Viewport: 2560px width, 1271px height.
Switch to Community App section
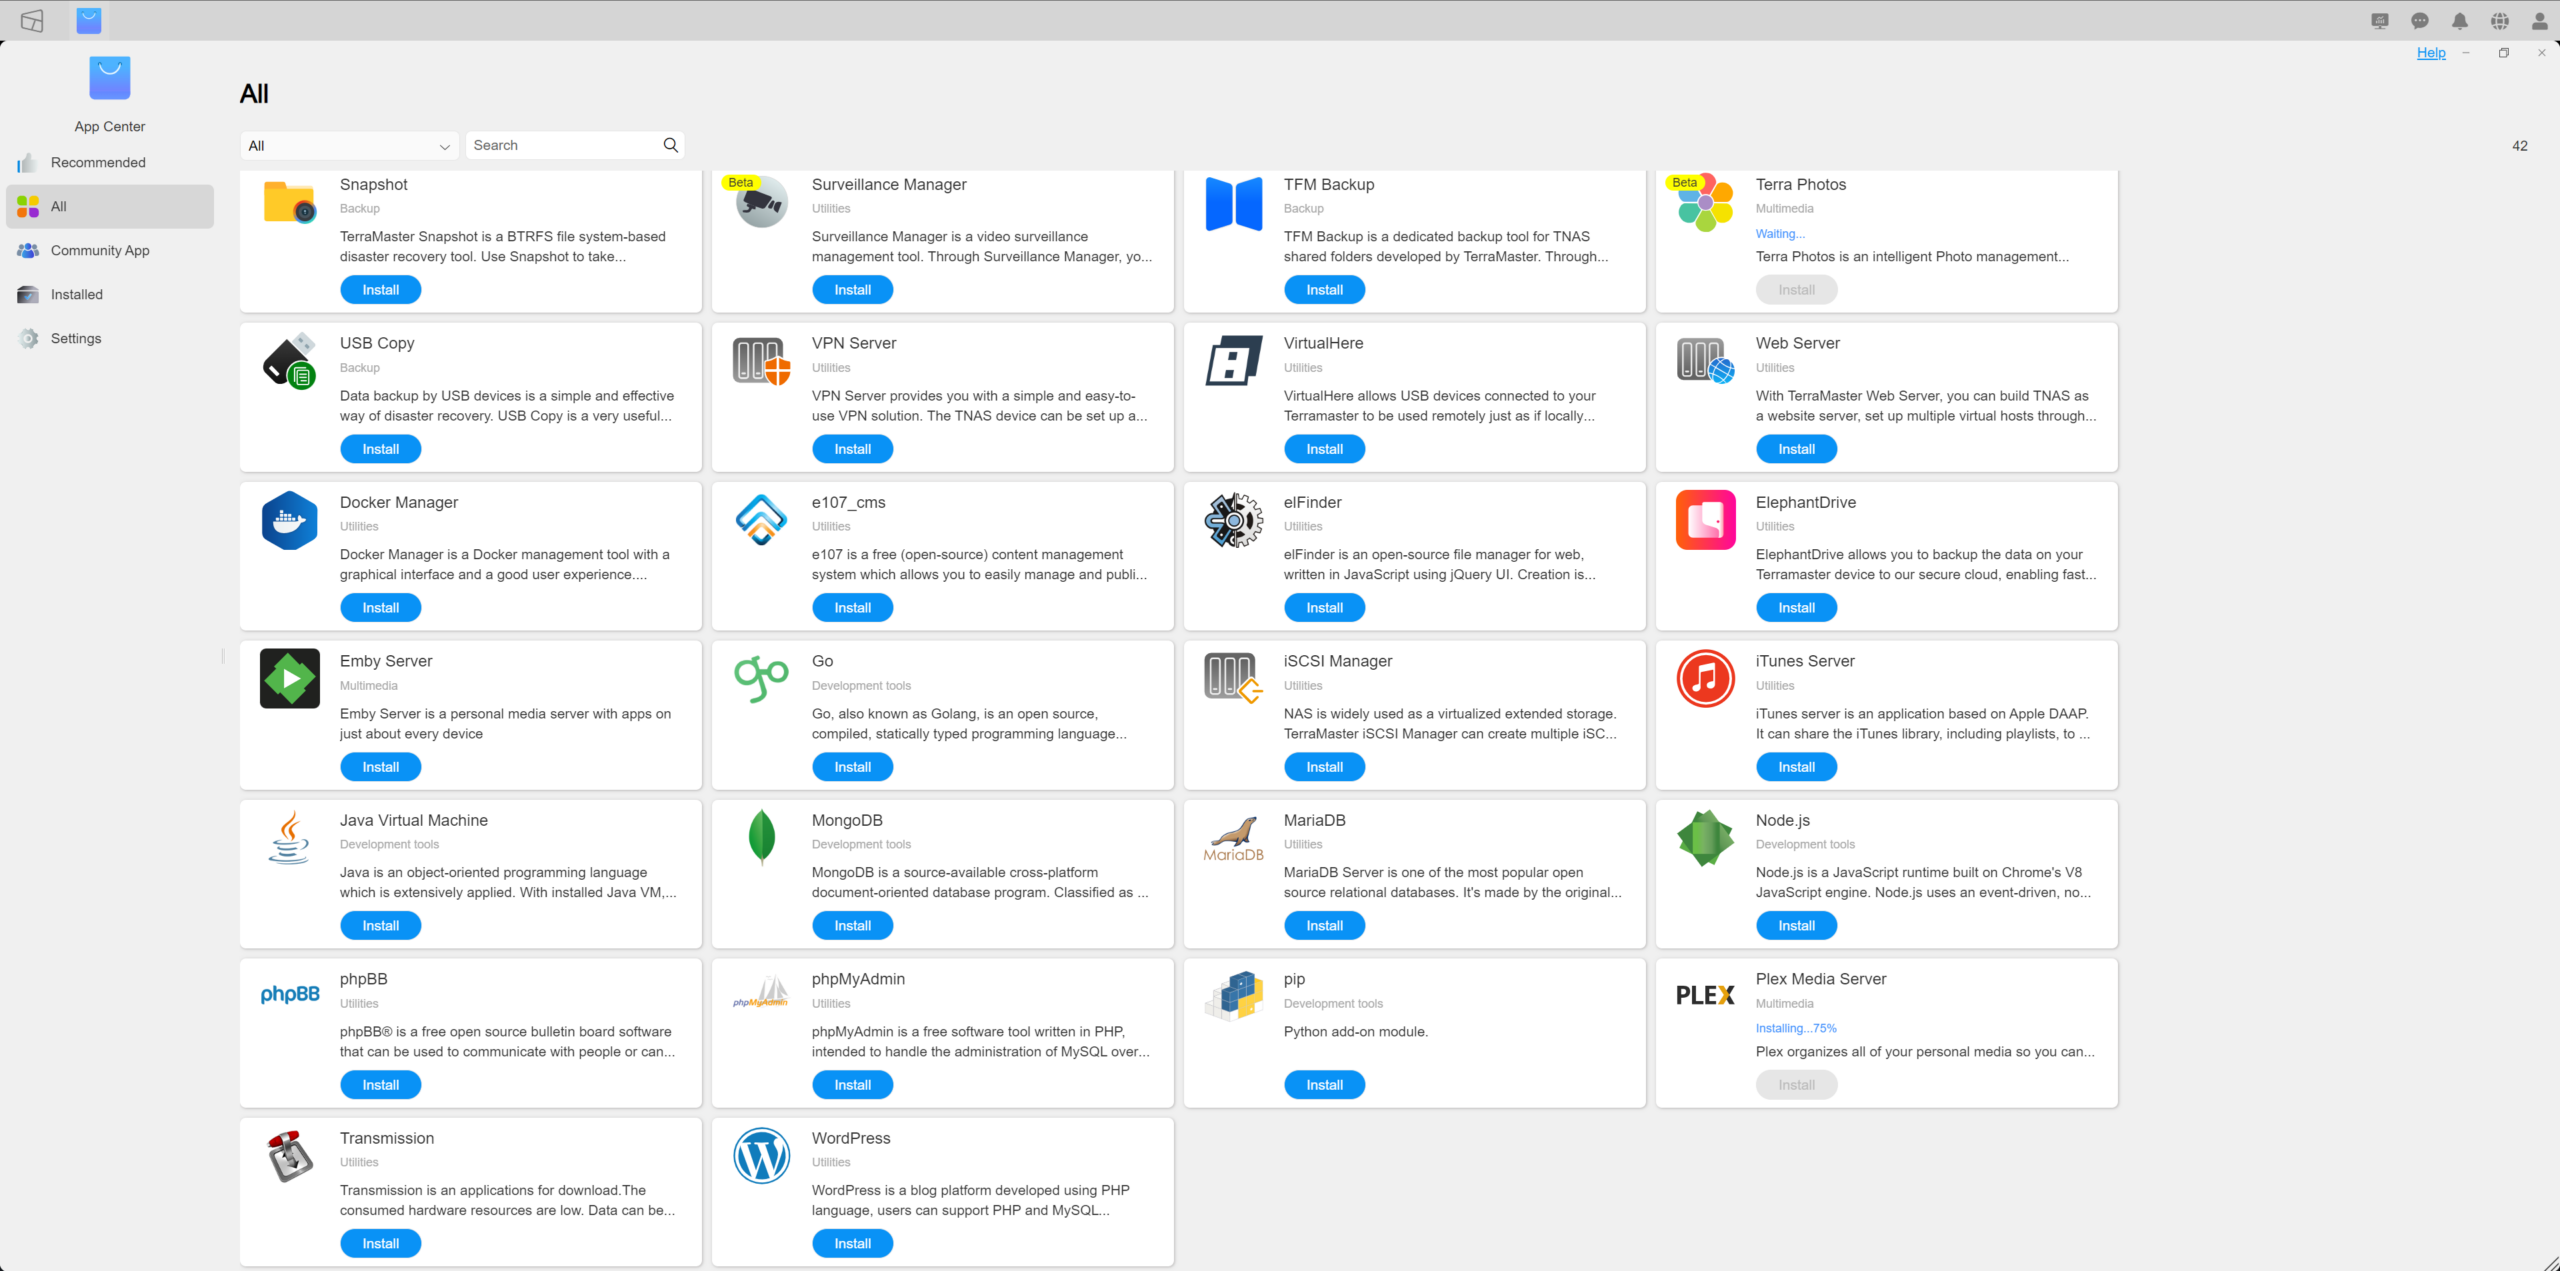click(x=100, y=251)
